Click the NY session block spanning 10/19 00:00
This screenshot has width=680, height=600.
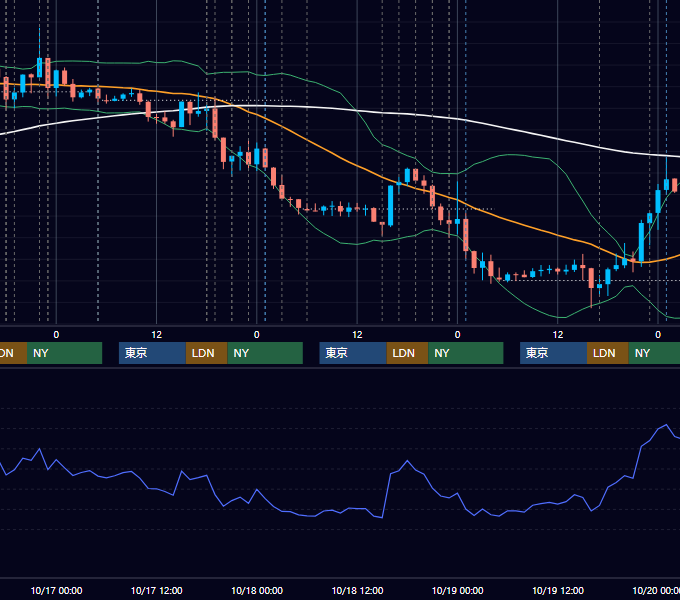(466, 353)
